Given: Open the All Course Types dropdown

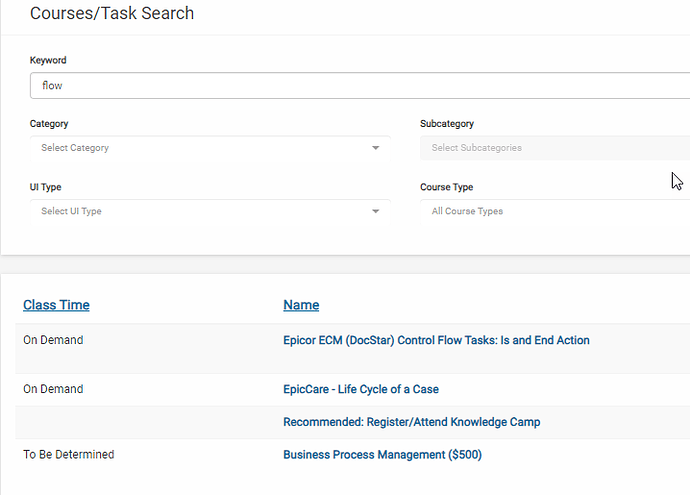Looking at the screenshot, I should pyautogui.click(x=555, y=211).
